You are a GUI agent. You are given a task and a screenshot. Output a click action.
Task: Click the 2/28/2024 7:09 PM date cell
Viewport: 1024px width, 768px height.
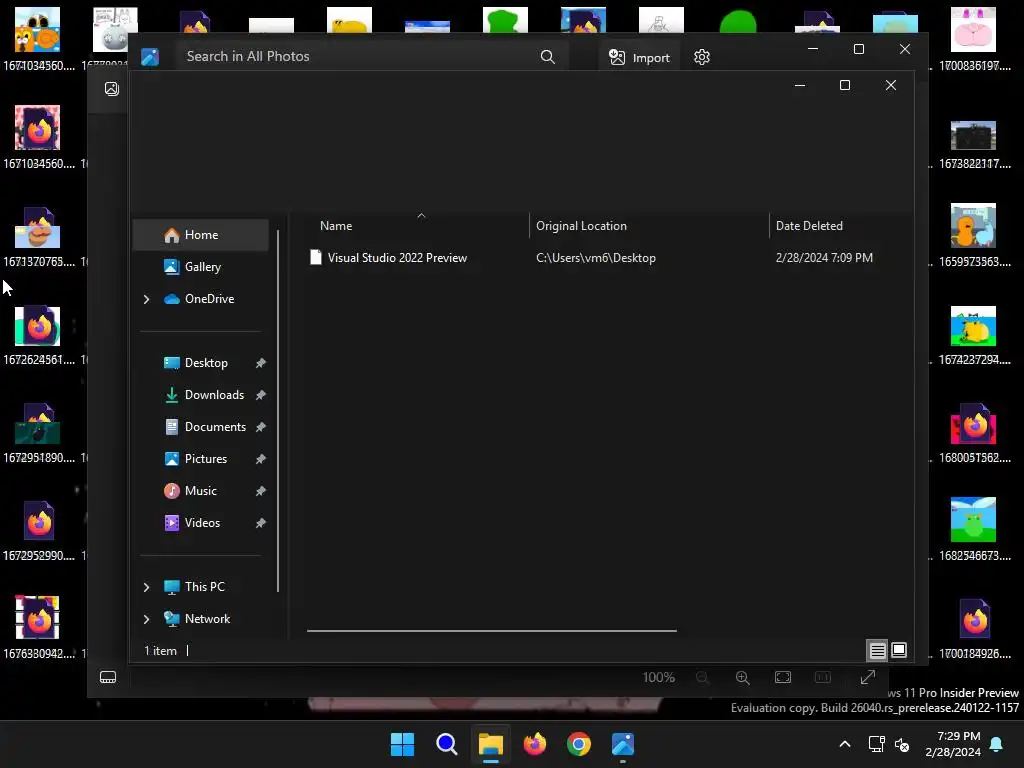pos(824,258)
